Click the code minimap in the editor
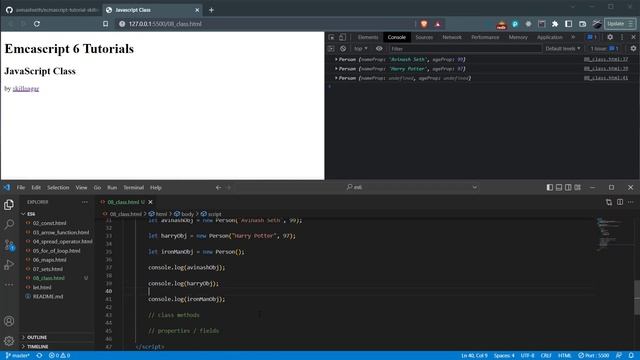Viewport: 640px width, 360px height. point(608,235)
